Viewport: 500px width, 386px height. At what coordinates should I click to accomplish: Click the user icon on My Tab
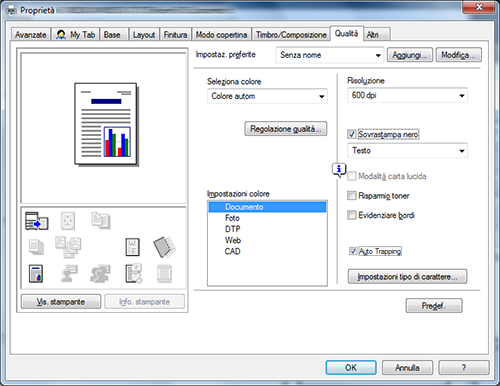[61, 35]
